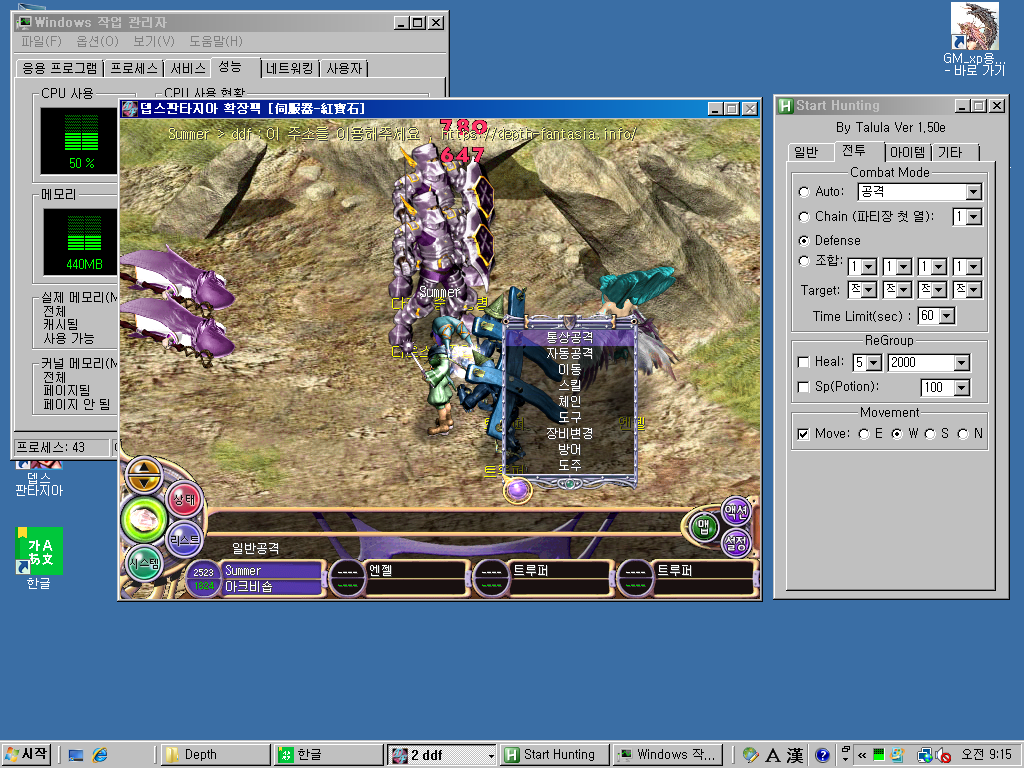Image resolution: width=1024 pixels, height=768 pixels.
Task: Click the large green-ringed character orb
Action: click(144, 519)
